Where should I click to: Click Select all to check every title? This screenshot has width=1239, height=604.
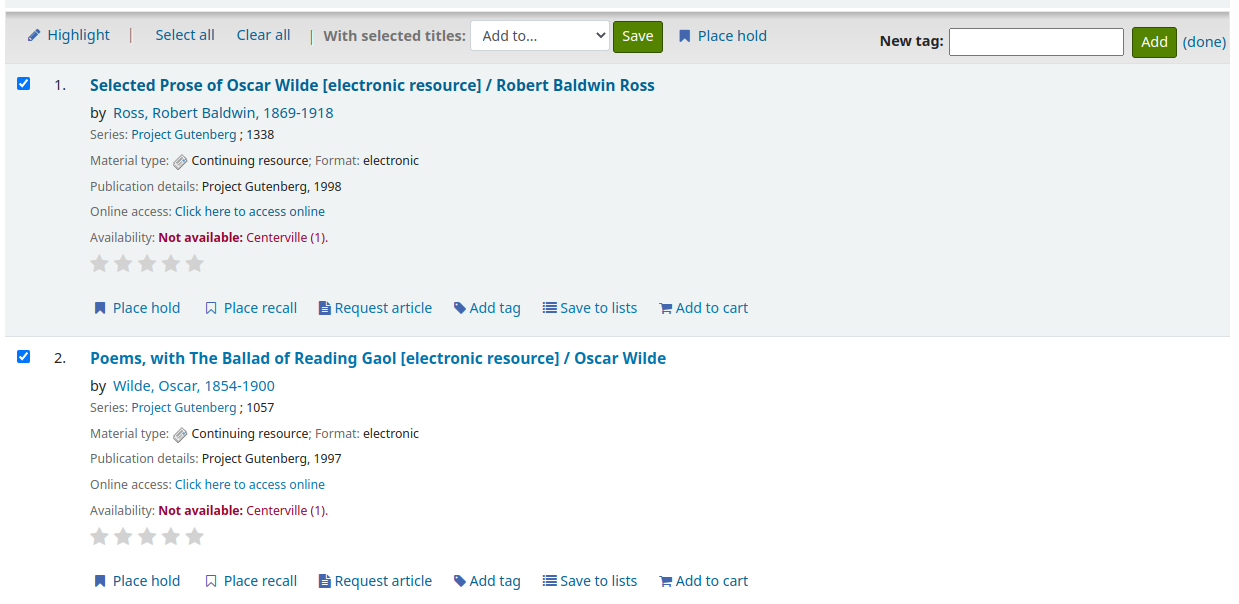click(x=184, y=34)
